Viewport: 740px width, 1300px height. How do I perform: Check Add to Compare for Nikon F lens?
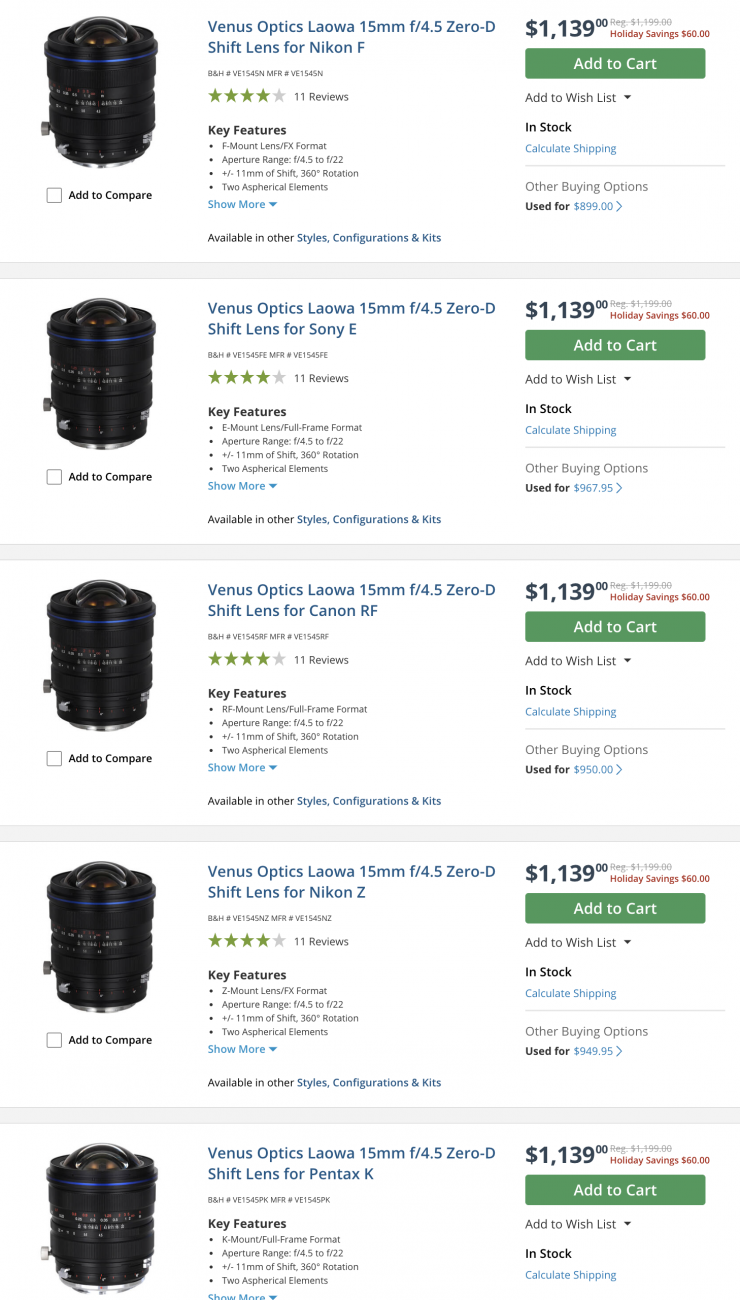(54, 196)
